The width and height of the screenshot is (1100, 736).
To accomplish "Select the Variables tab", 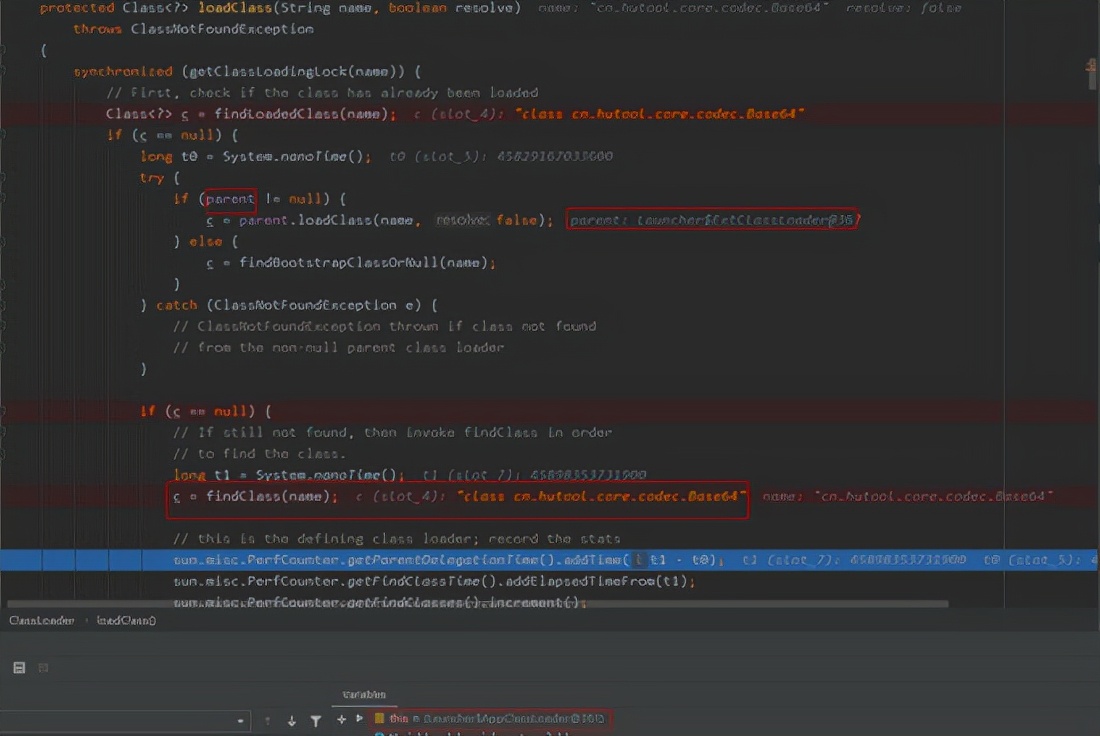I will point(363,694).
